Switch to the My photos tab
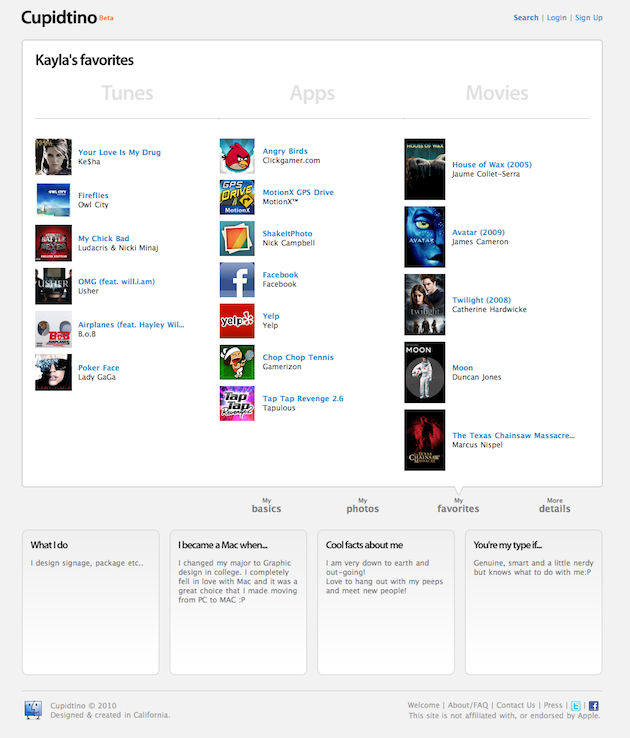Screen dimensions: 630x738 (363, 505)
